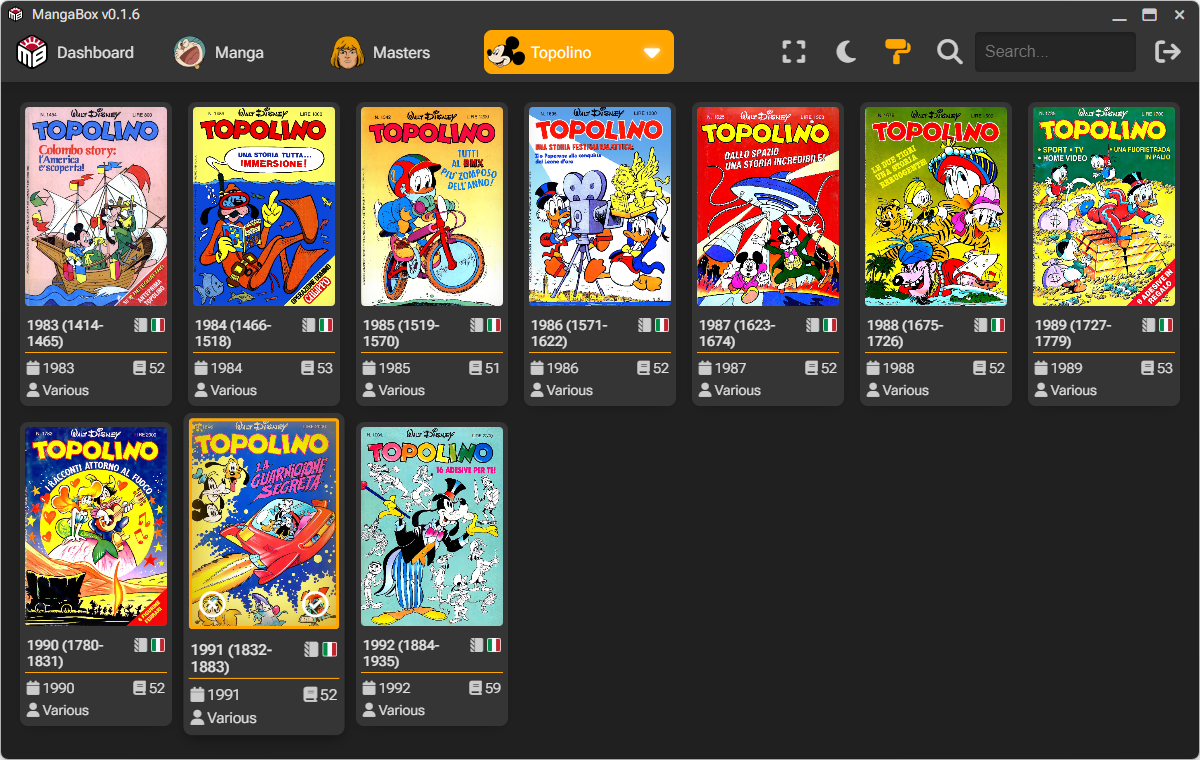Open the 1985 BMX cover thumbnail
The width and height of the screenshot is (1200, 760).
(432, 207)
